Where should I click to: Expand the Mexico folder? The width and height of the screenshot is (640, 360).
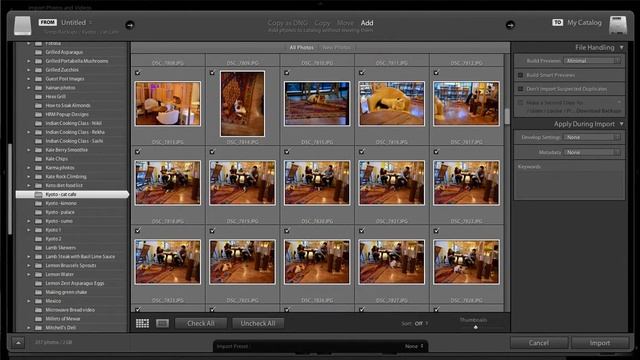pyautogui.click(x=29, y=301)
